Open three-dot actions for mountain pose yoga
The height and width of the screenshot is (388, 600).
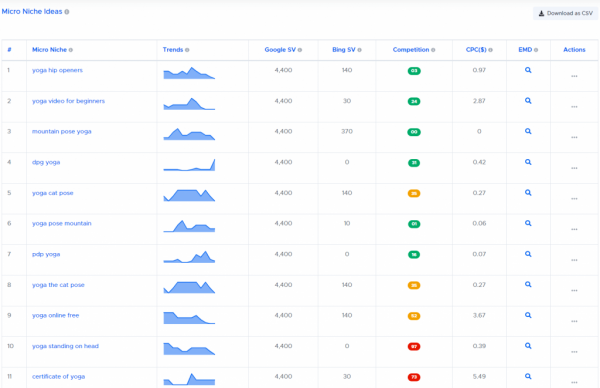tap(574, 137)
